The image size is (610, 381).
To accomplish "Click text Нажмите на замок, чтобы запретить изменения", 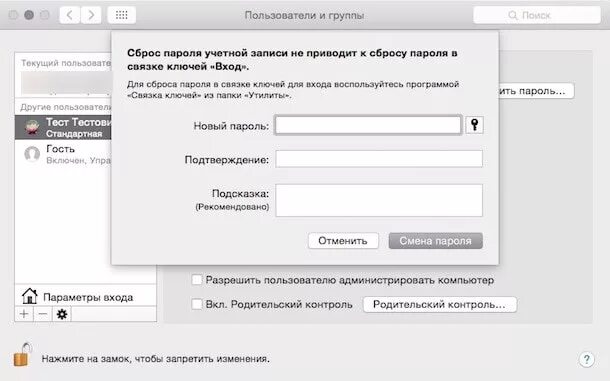I will click(x=156, y=358).
